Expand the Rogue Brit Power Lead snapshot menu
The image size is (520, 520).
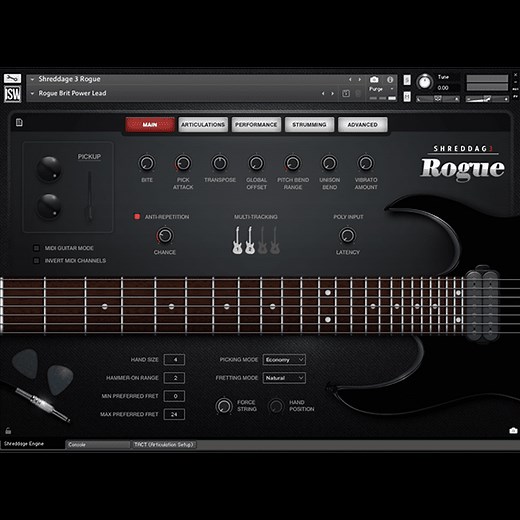tap(32, 94)
